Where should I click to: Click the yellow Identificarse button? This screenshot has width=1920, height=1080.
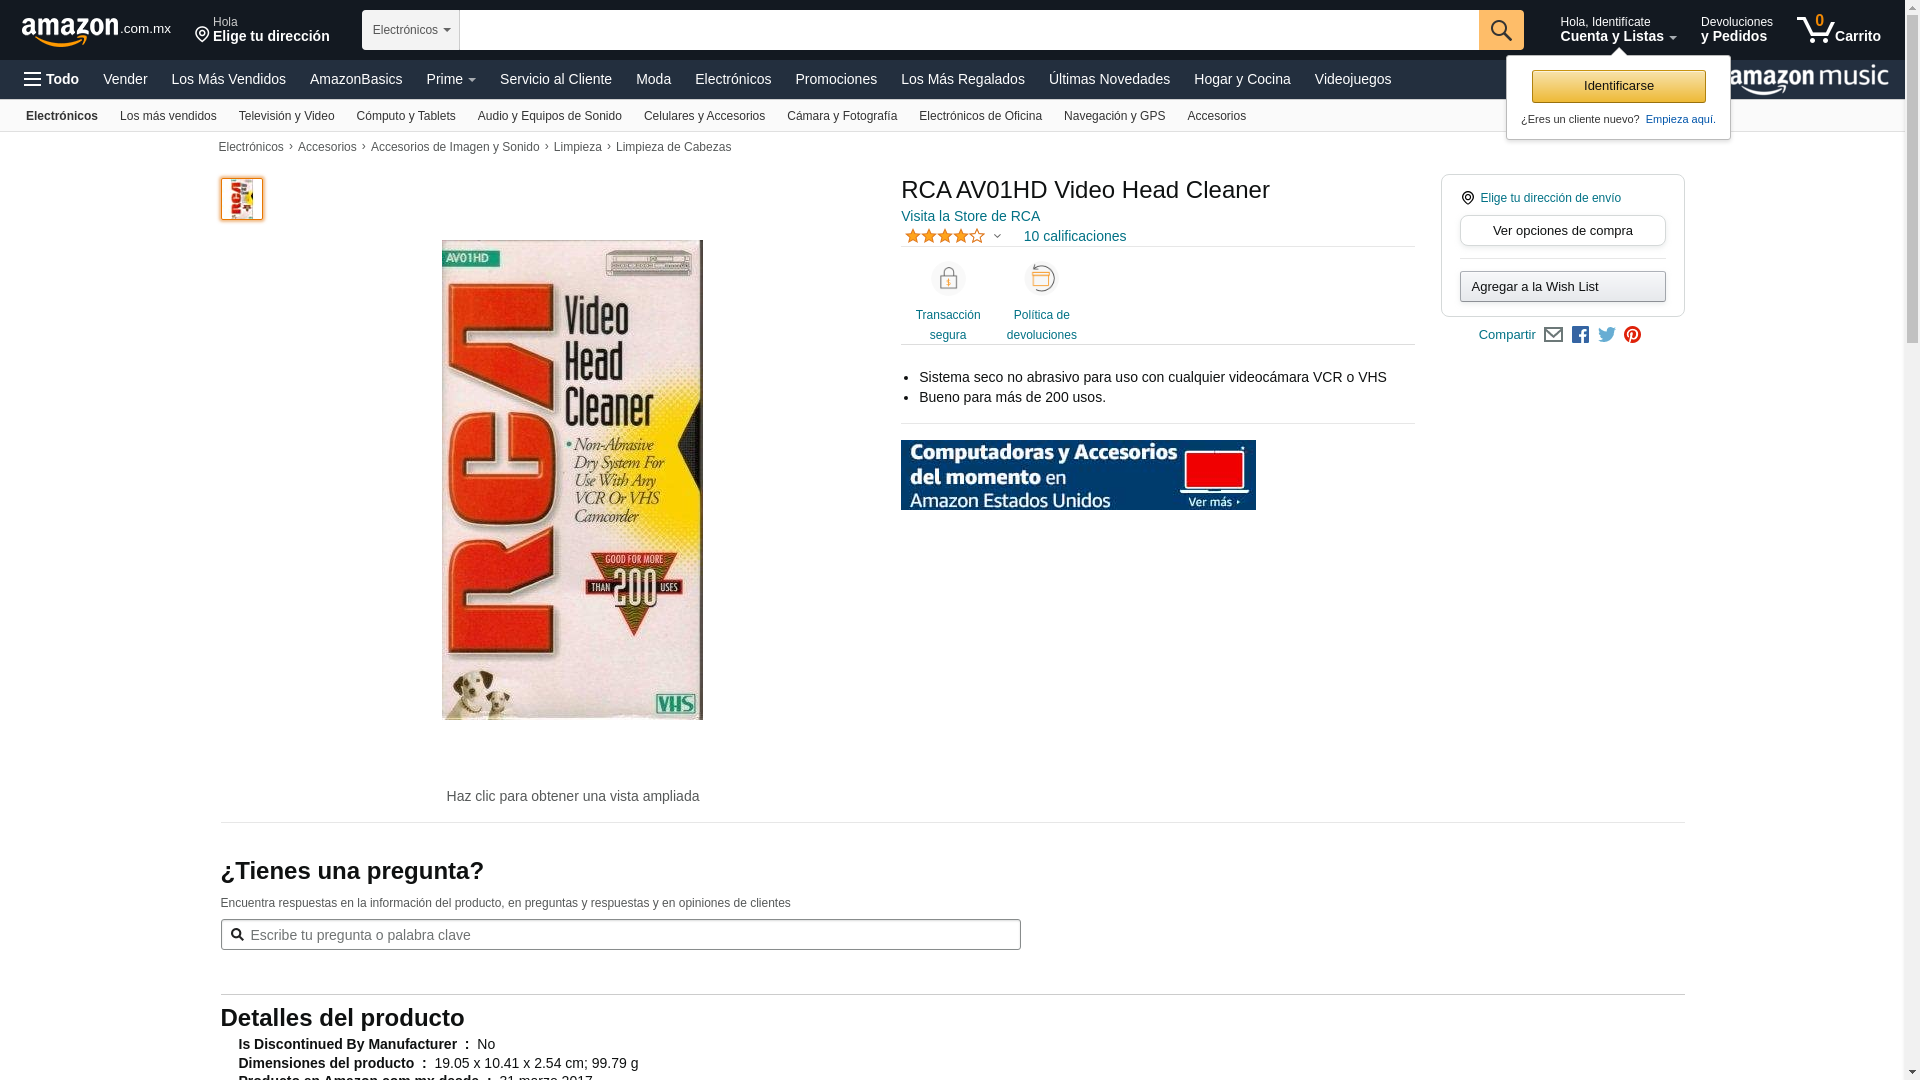tap(1618, 86)
